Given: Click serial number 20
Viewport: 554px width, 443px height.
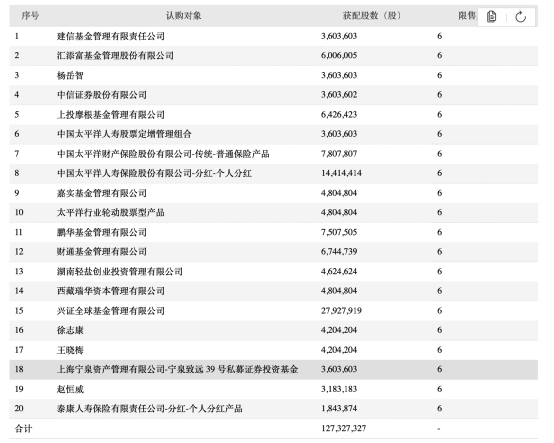Looking at the screenshot, I should [x=19, y=408].
